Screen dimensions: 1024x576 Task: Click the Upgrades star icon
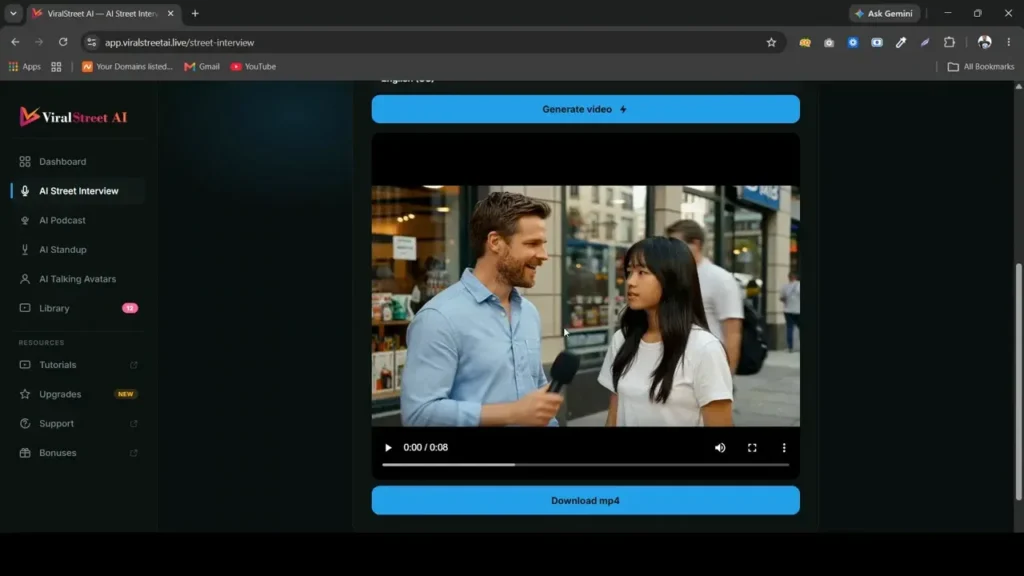25,394
